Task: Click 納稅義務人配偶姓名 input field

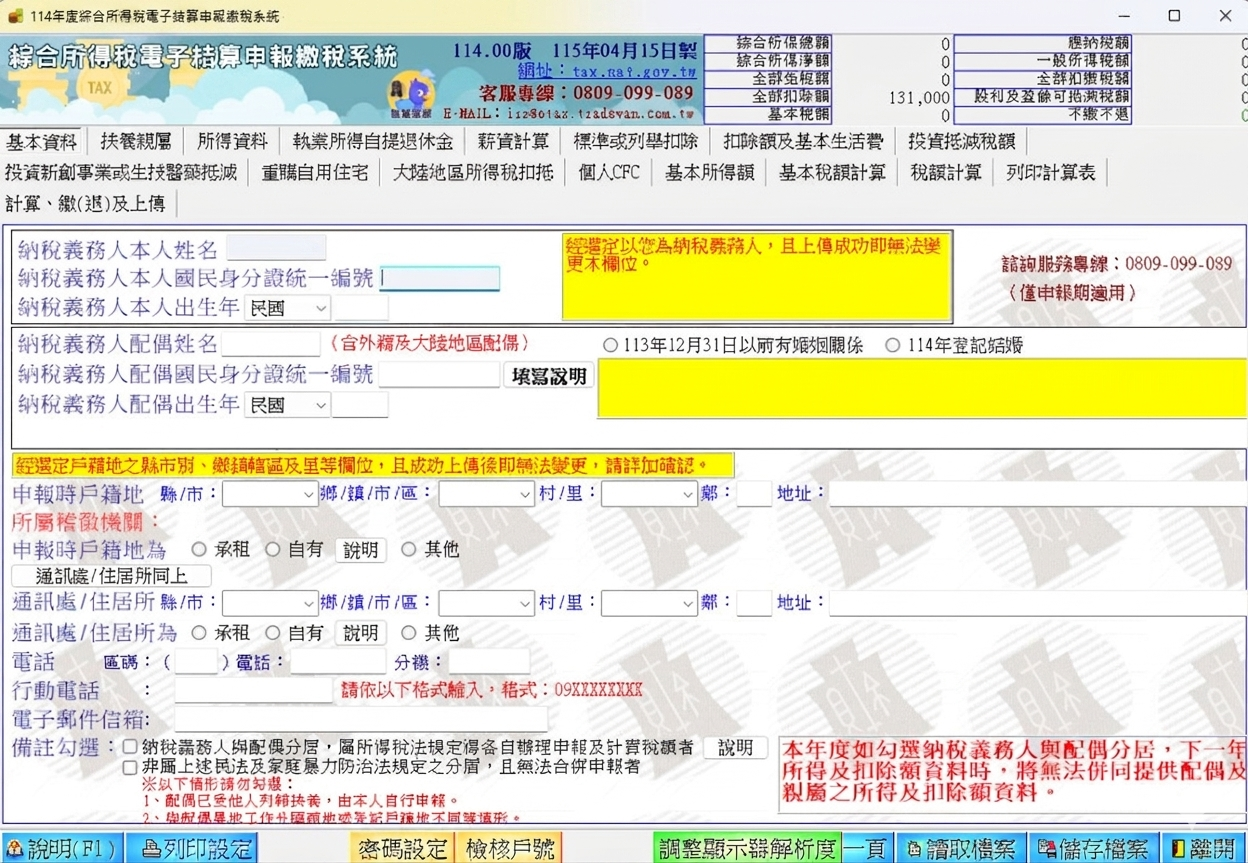Action: 270,345
